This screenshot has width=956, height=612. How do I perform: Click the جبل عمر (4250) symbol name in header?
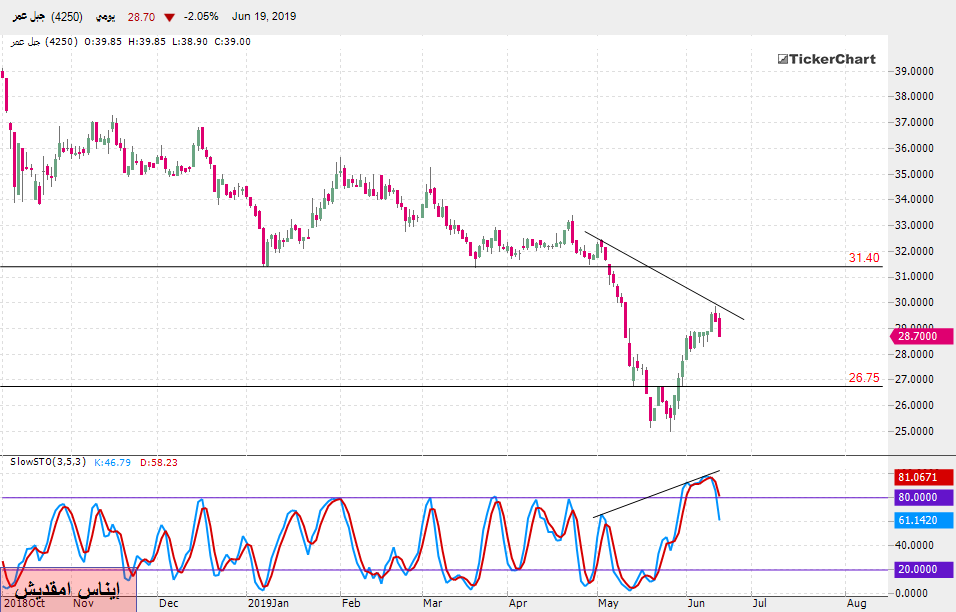tap(45, 17)
